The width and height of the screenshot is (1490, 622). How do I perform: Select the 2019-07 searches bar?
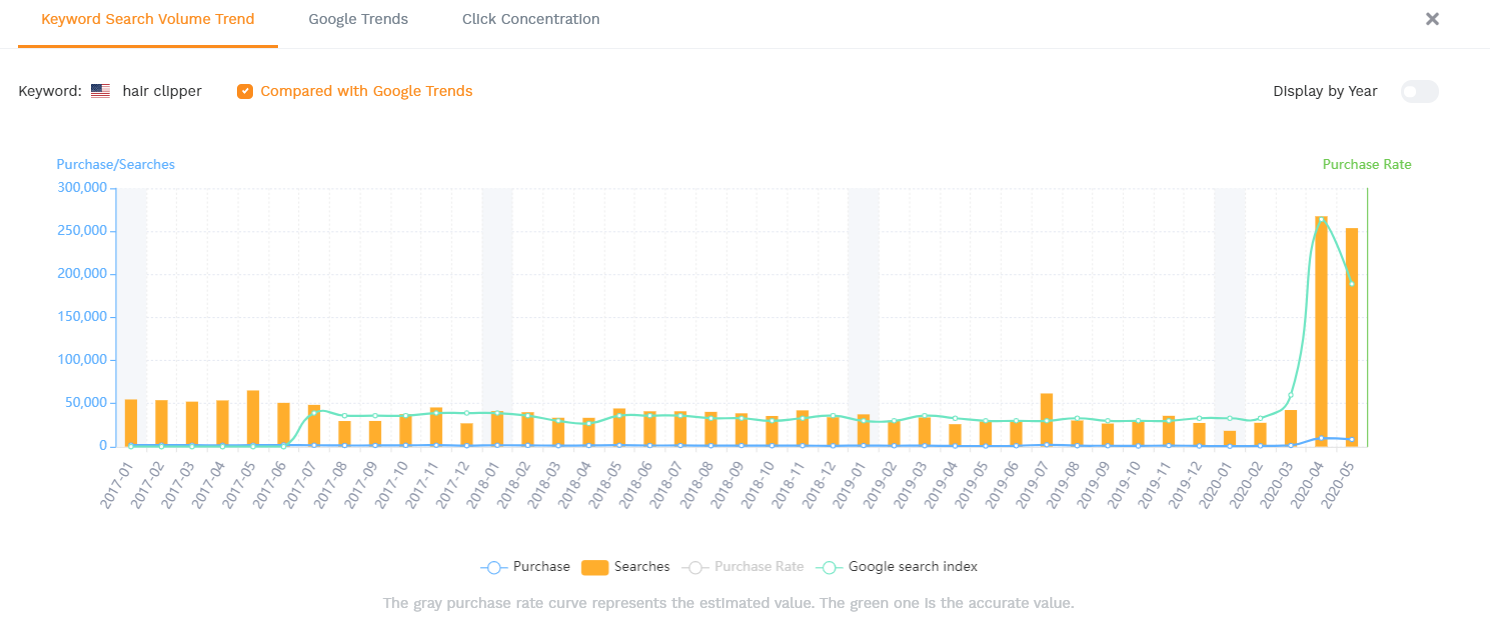pos(1047,420)
